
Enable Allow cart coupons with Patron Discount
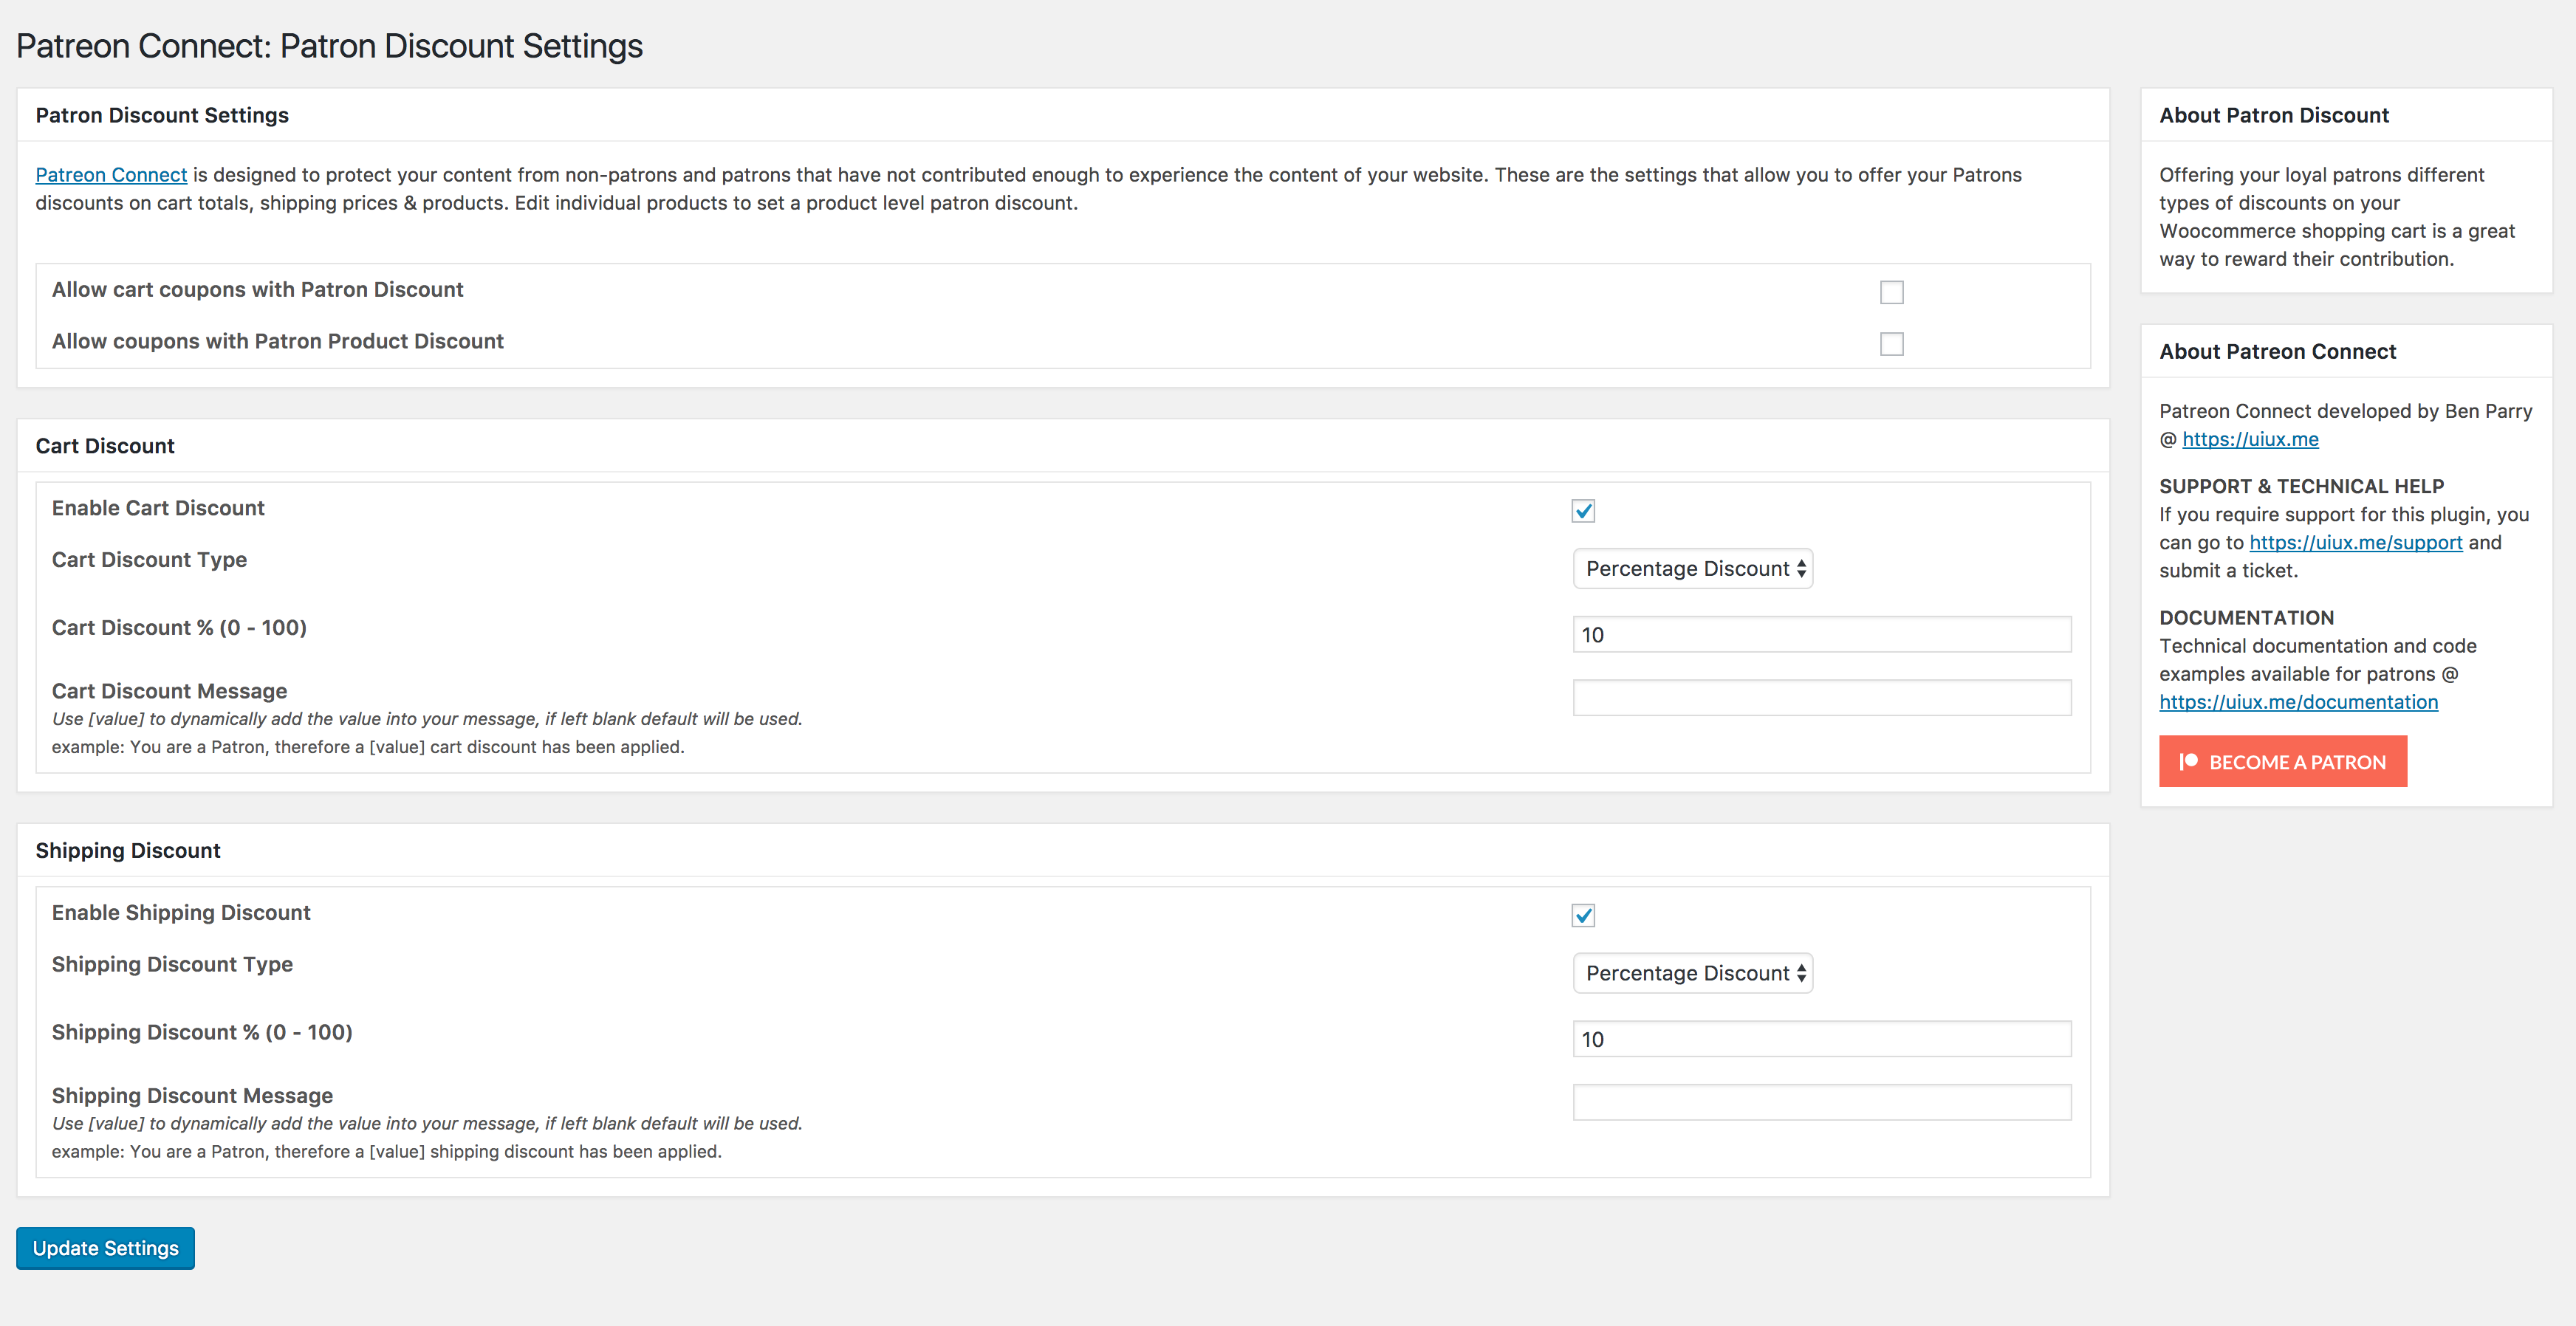[x=1891, y=292]
